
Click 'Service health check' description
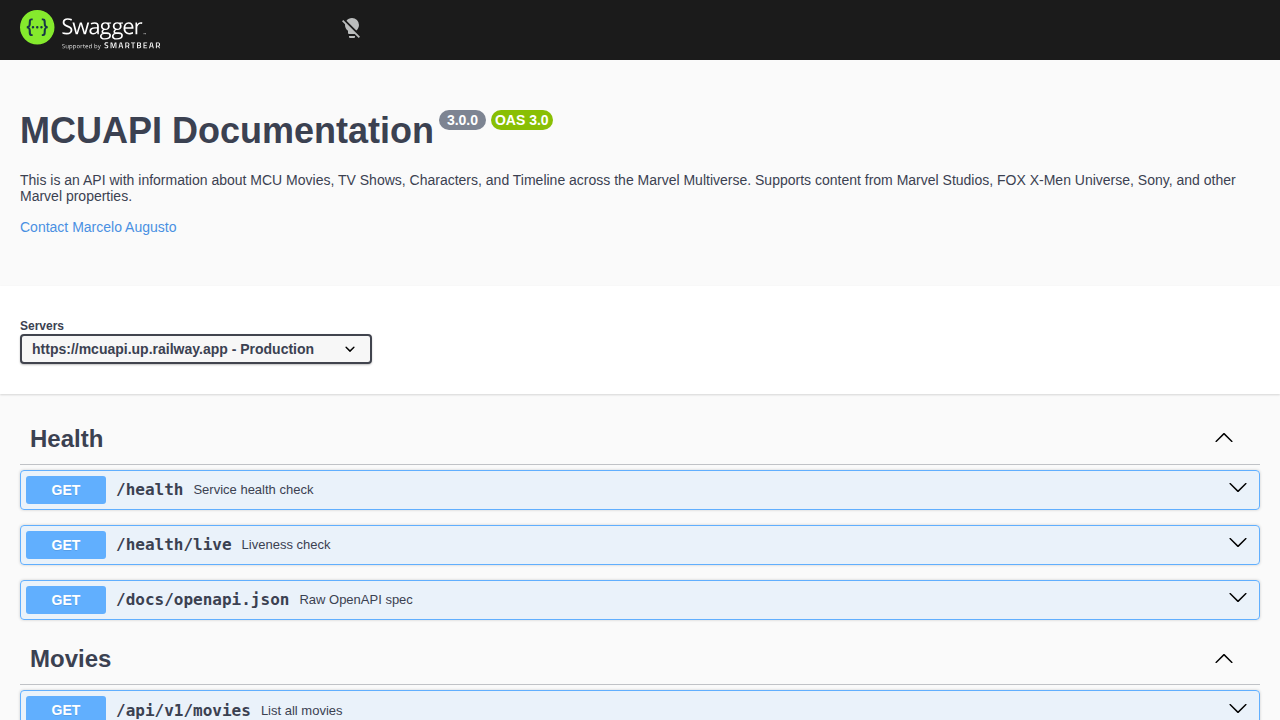(x=253, y=490)
